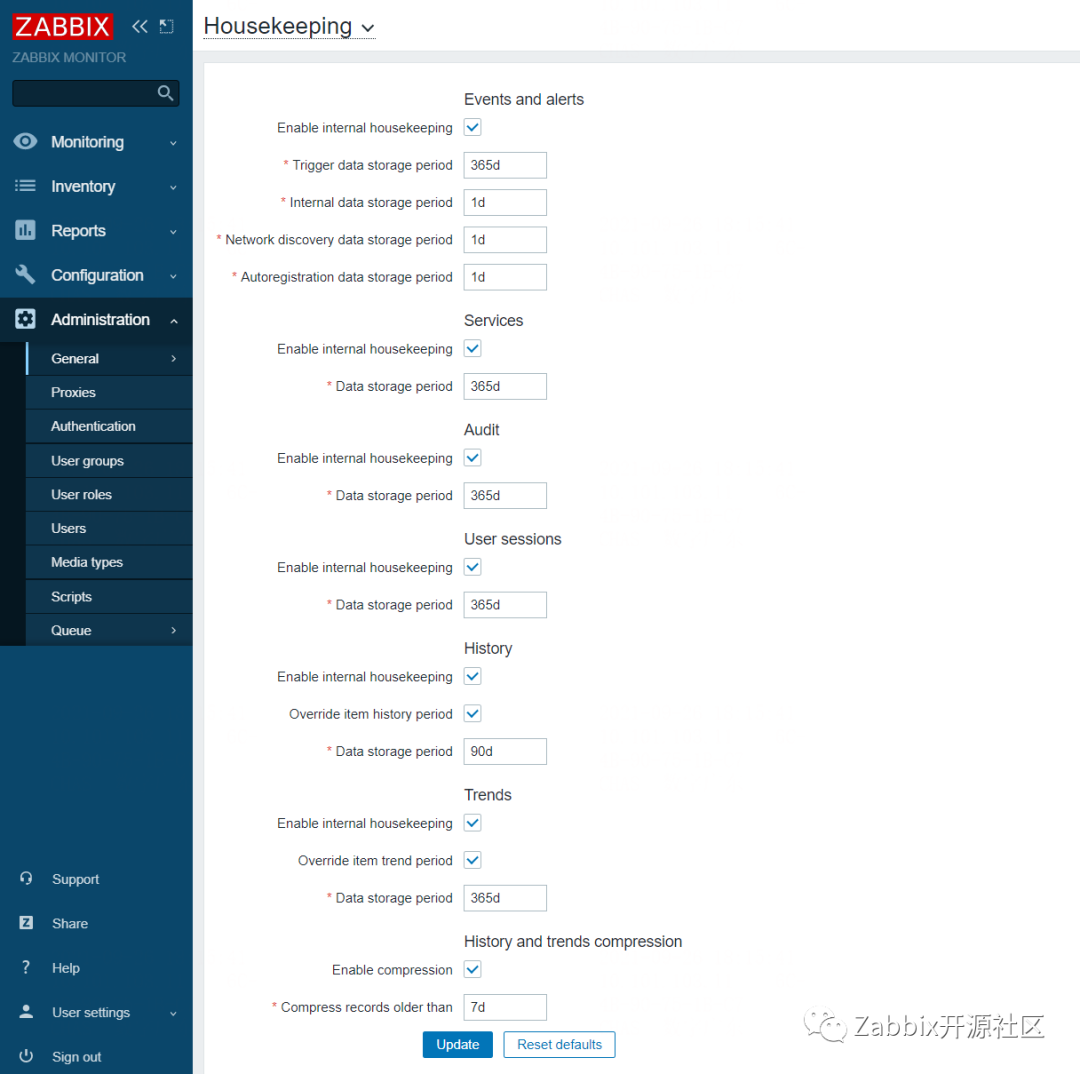Open the Help link
The width and height of the screenshot is (1080, 1074).
(x=66, y=968)
